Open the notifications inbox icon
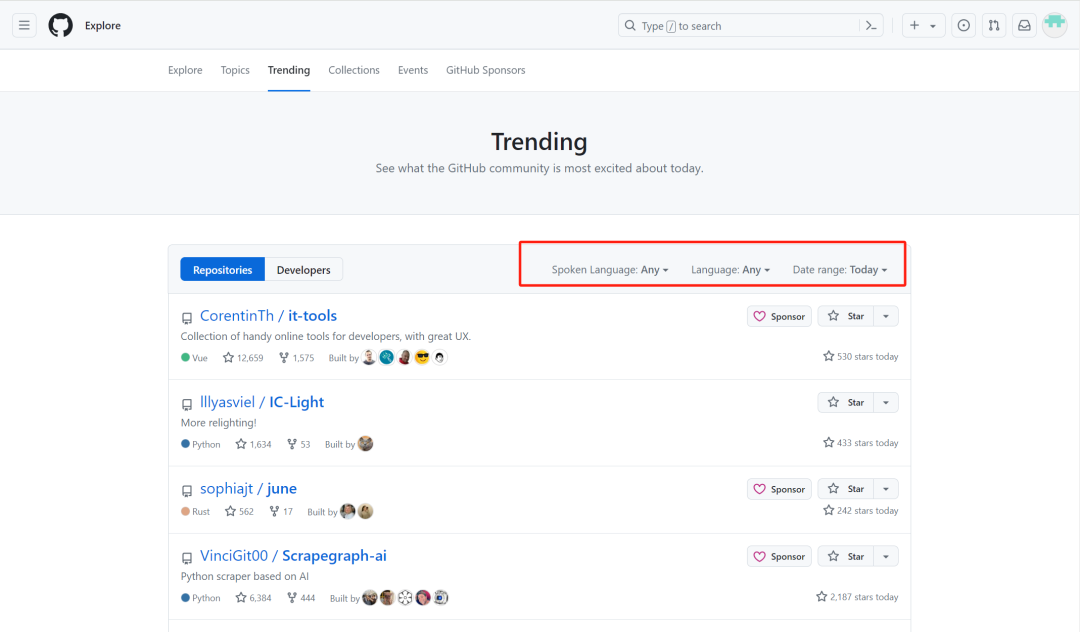 pos(1024,25)
